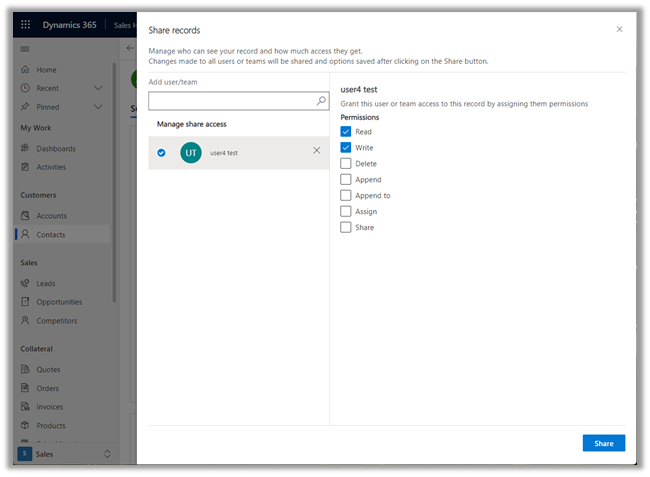Open Home from the sidebar

point(46,70)
